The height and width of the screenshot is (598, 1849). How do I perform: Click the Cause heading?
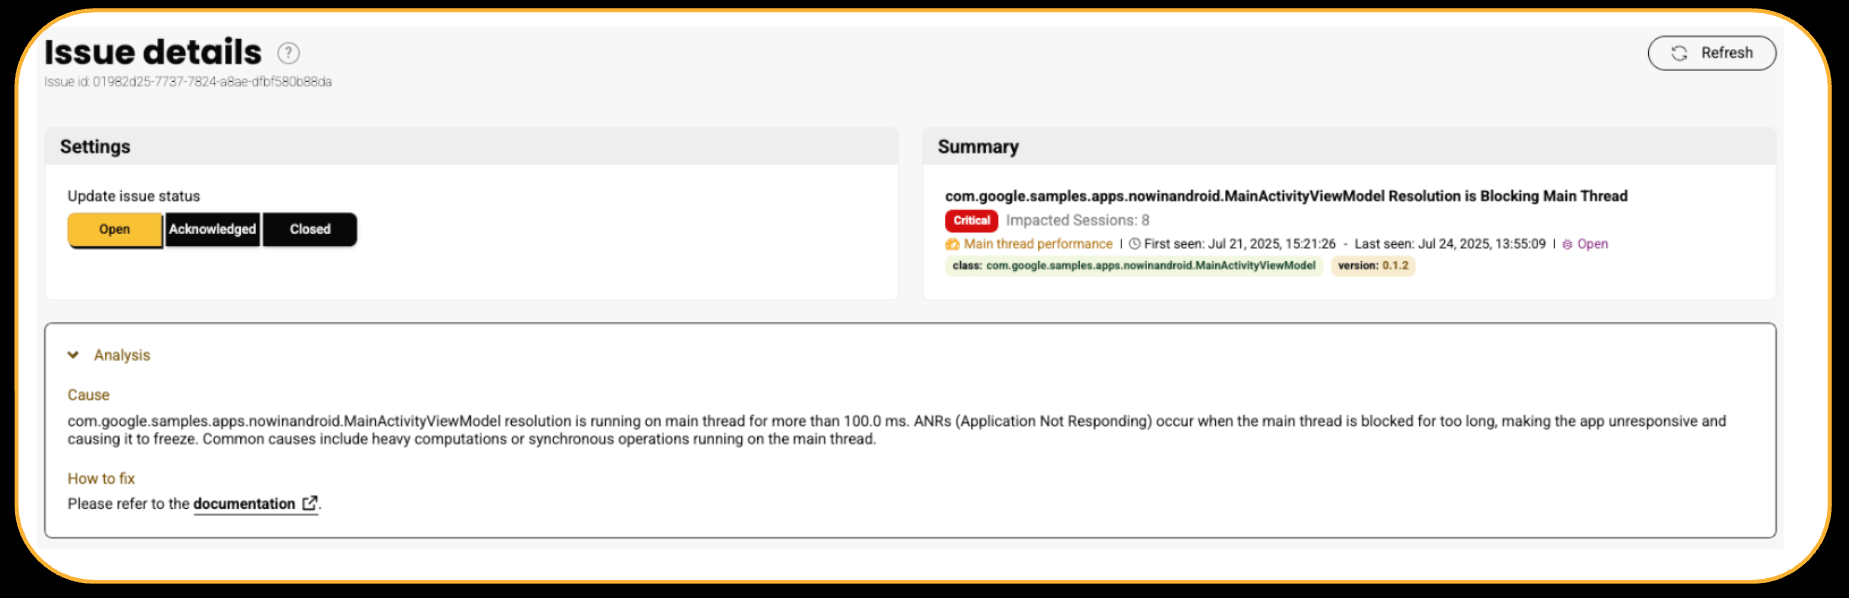coord(88,395)
